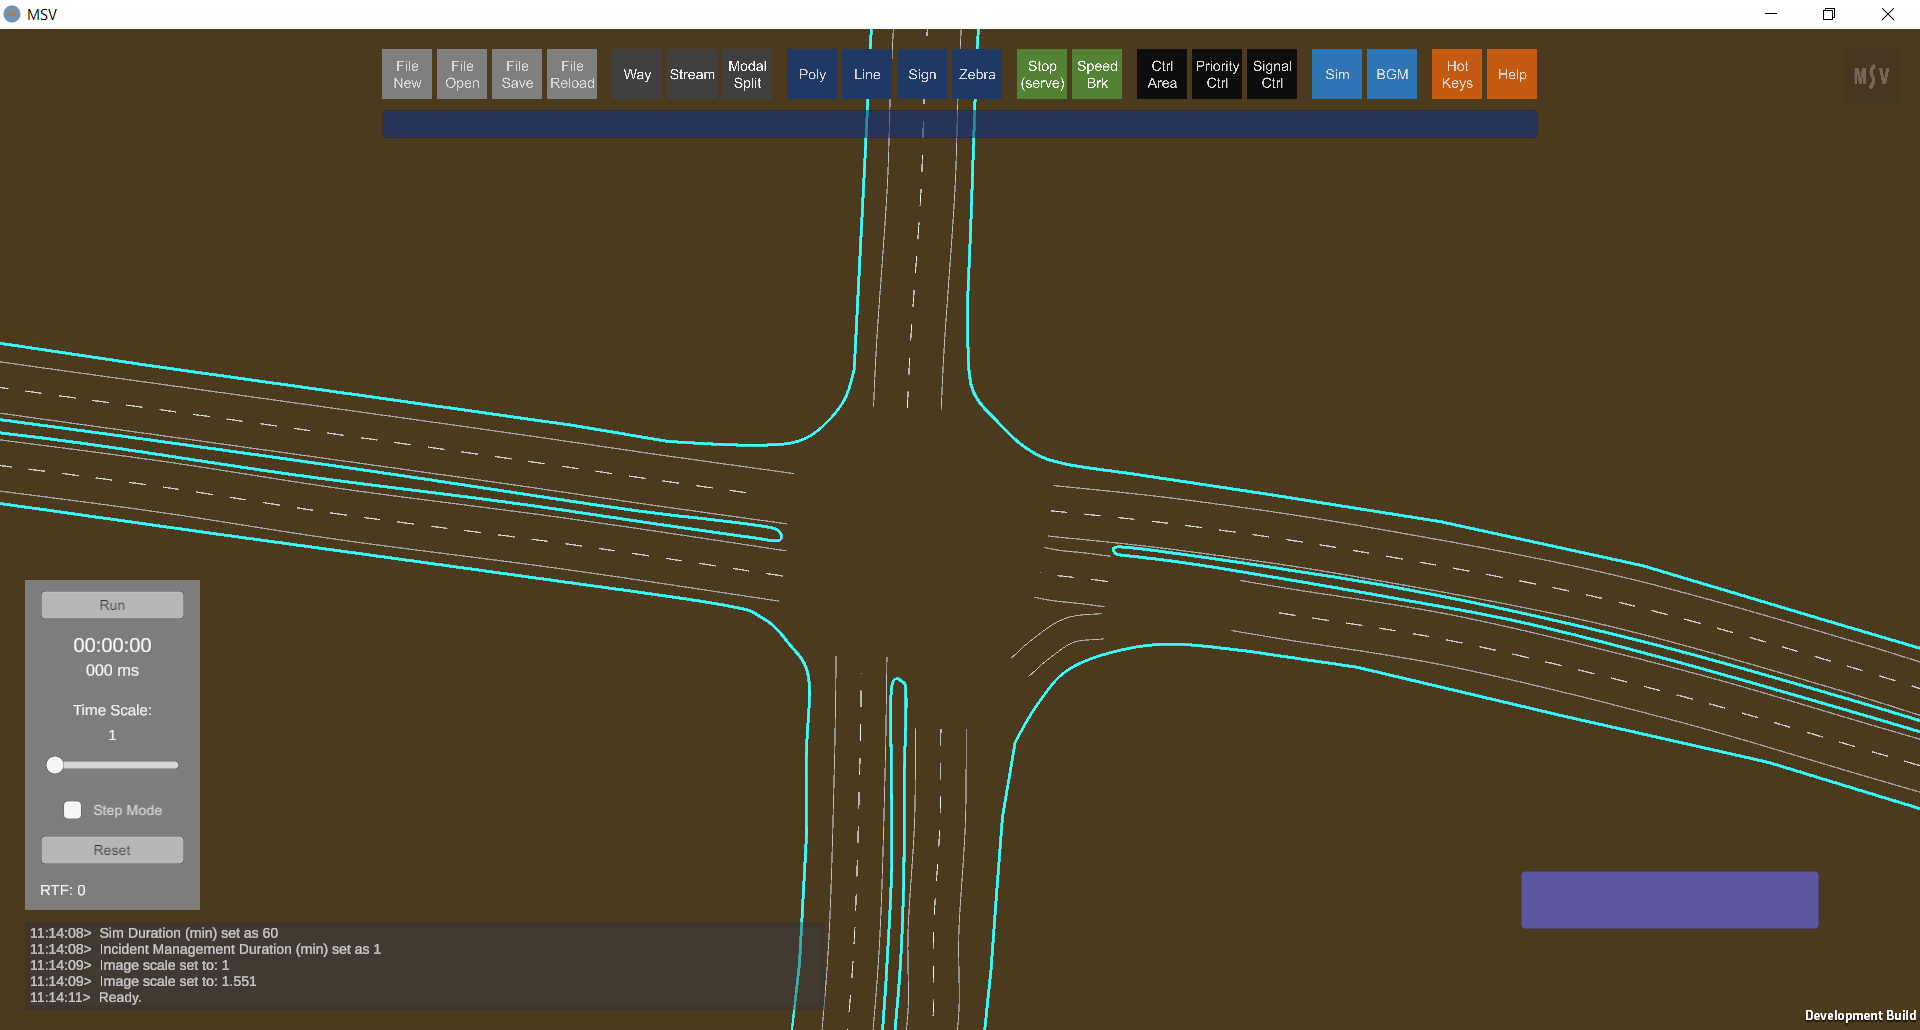Open a file with File Open
Screen dimensions: 1920x1030
tap(462, 74)
